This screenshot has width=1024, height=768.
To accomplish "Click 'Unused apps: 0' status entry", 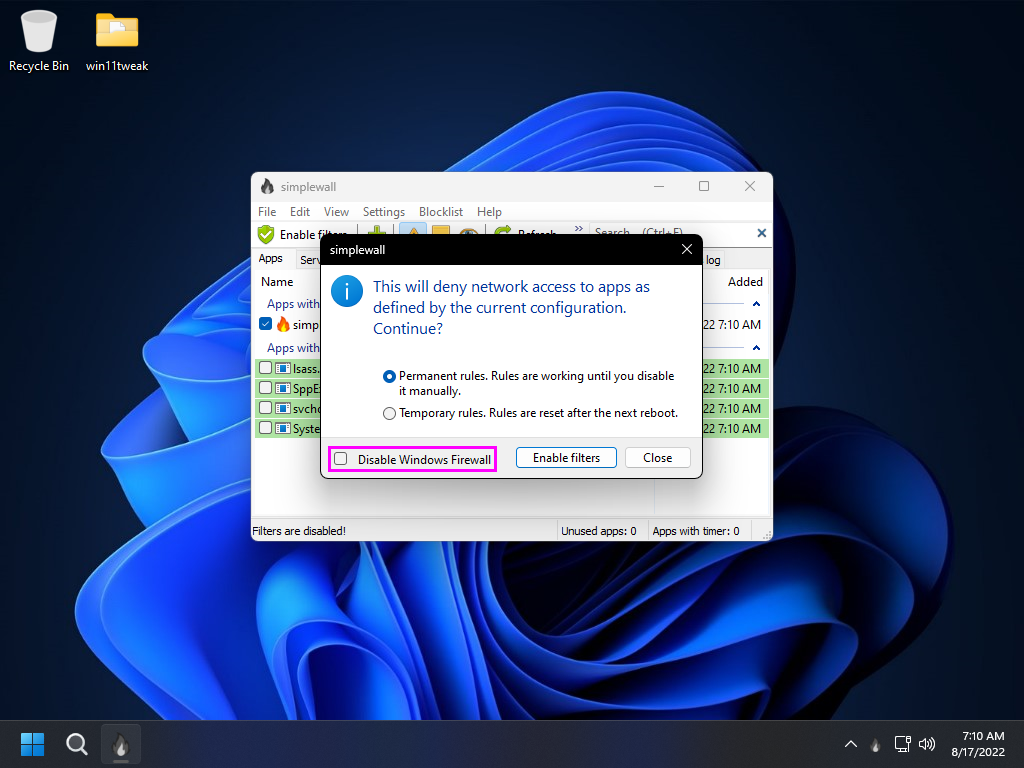I will pyautogui.click(x=598, y=531).
